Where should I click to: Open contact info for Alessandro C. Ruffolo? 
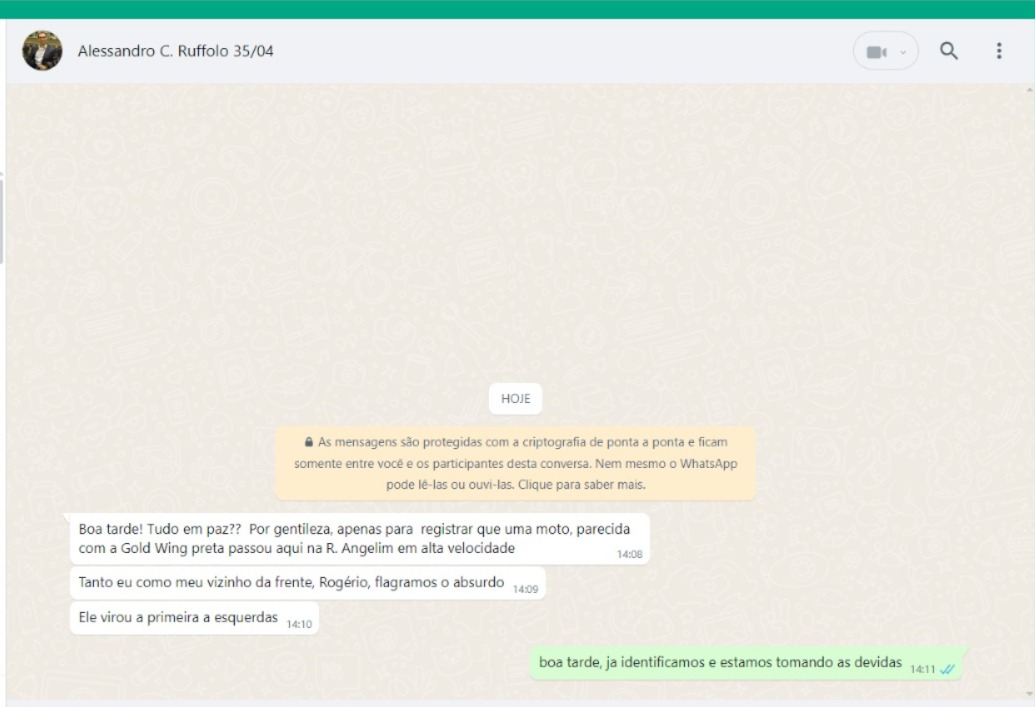[176, 52]
